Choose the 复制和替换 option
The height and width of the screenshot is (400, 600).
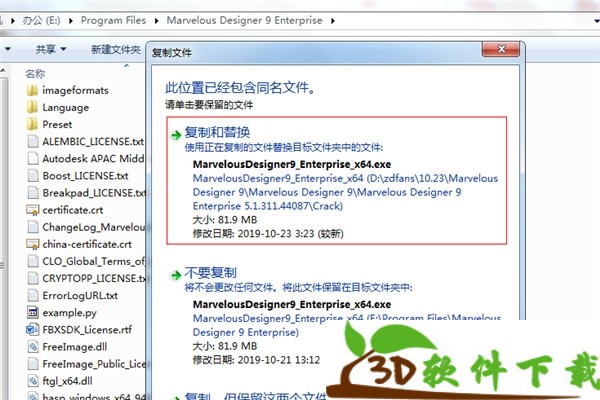(x=336, y=180)
